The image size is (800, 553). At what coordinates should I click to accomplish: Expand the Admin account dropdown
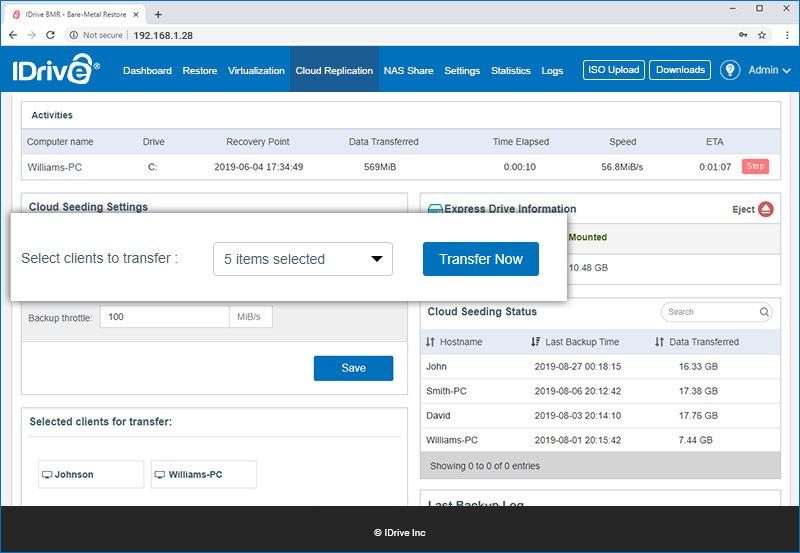click(769, 70)
